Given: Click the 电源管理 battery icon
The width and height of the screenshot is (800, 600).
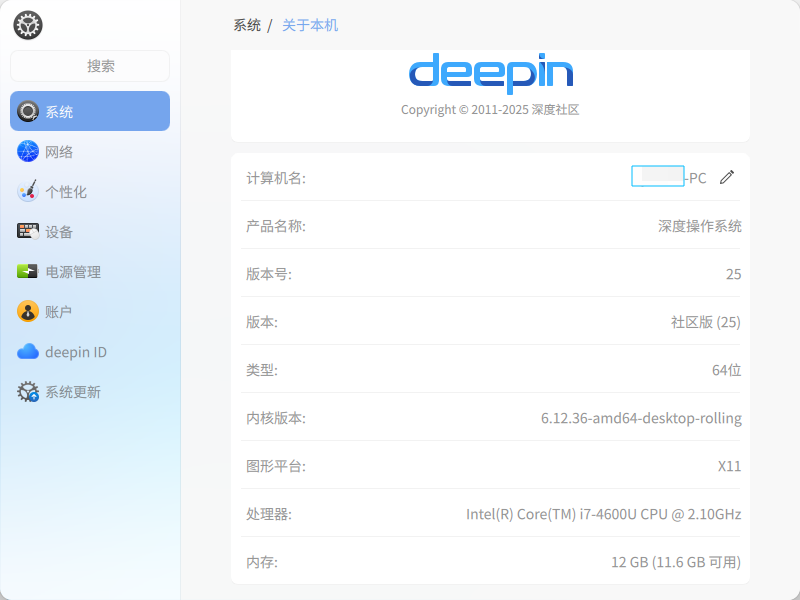Looking at the screenshot, I should pos(28,271).
